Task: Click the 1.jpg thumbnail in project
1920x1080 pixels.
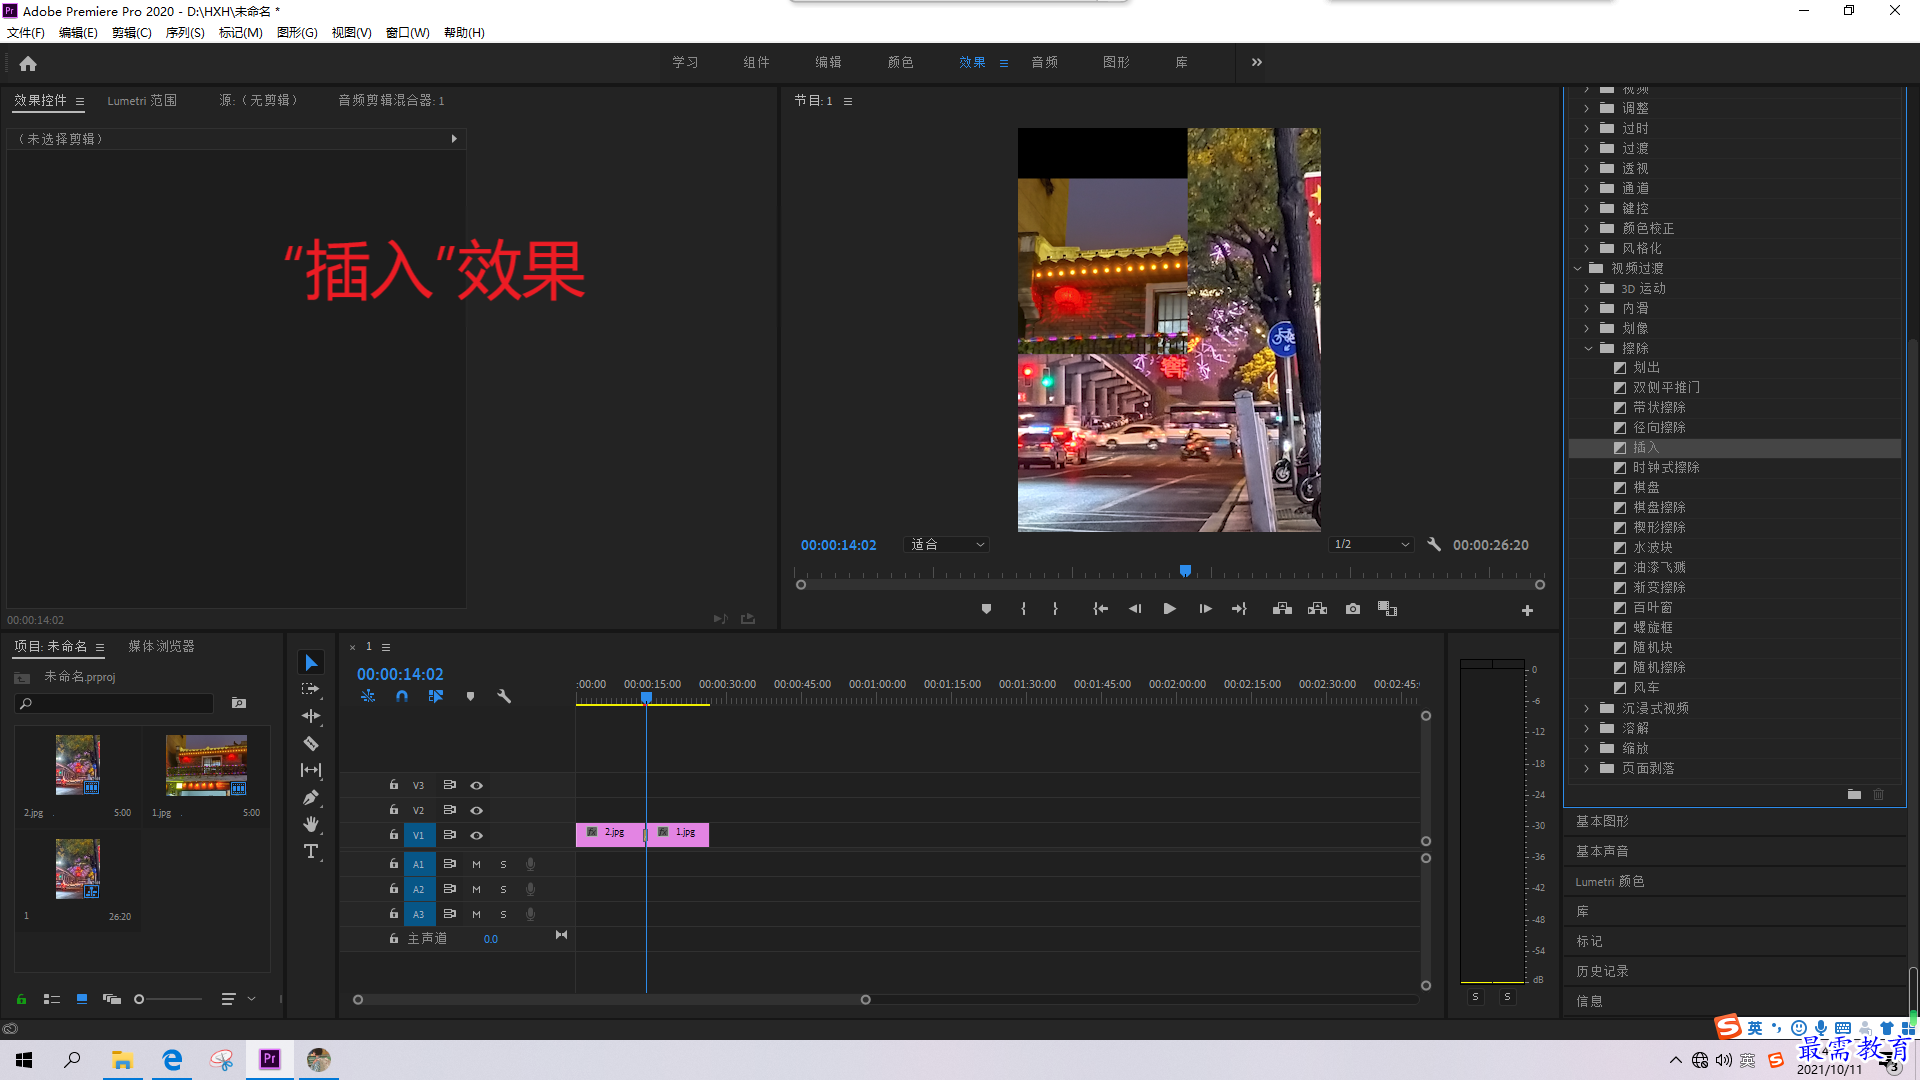Action: [x=206, y=765]
